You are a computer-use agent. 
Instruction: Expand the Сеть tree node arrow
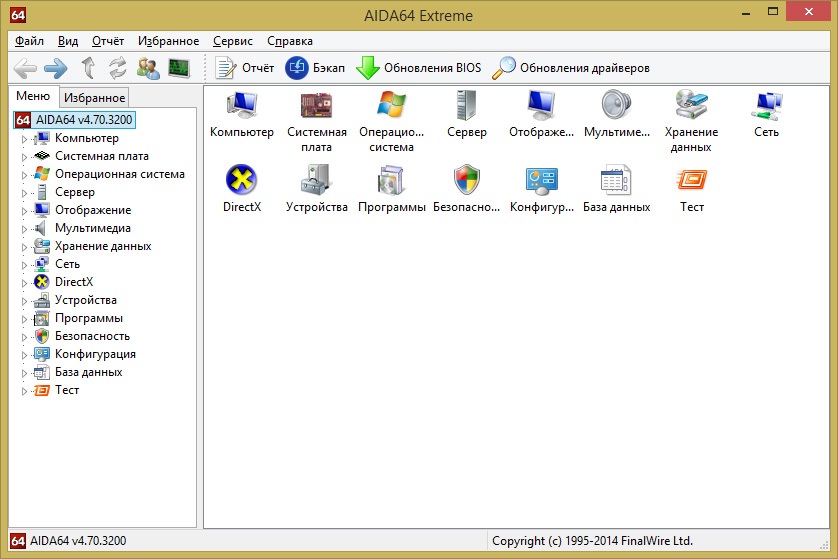coord(25,265)
